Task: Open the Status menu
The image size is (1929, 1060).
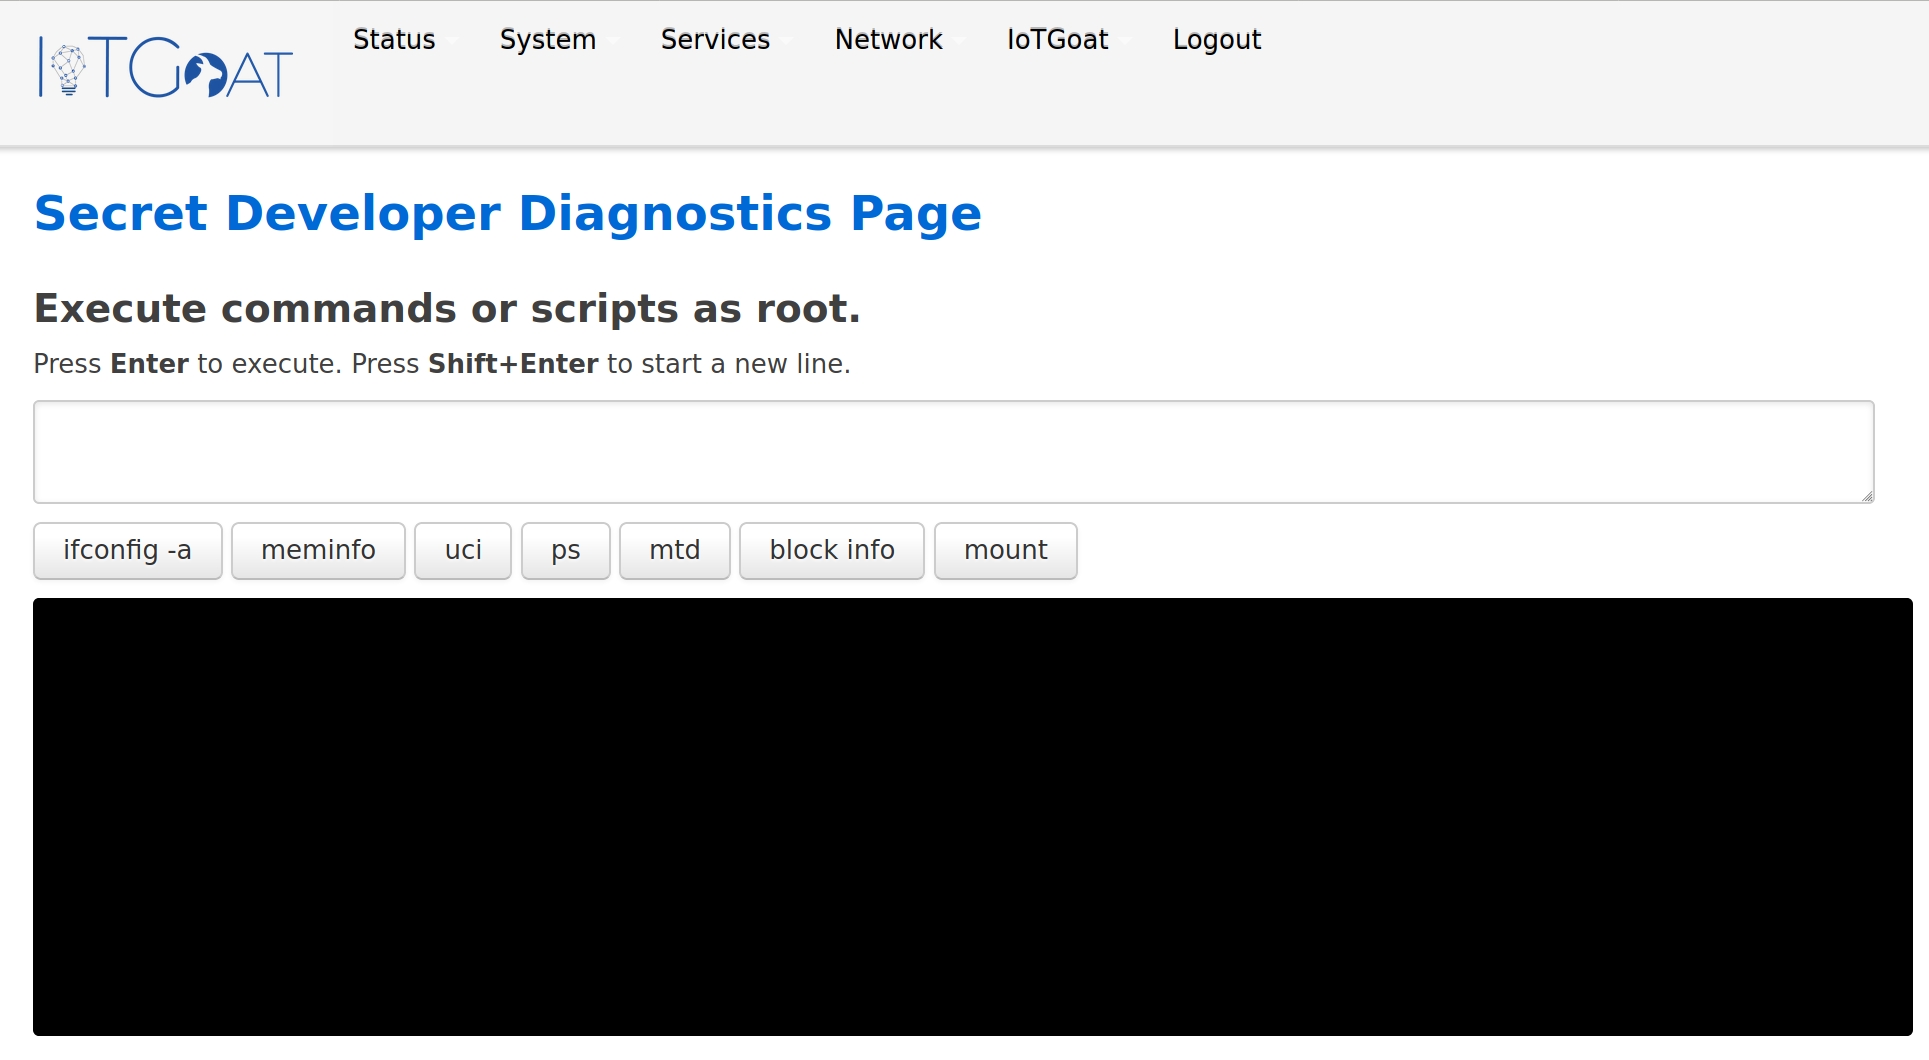Action: tap(394, 40)
